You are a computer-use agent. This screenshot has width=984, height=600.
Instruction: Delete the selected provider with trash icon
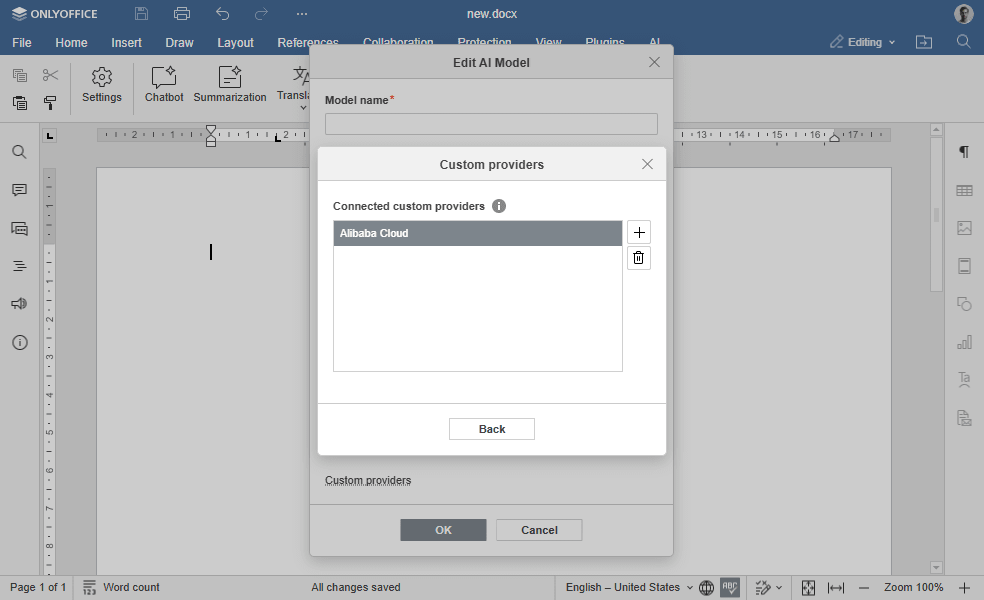click(639, 258)
